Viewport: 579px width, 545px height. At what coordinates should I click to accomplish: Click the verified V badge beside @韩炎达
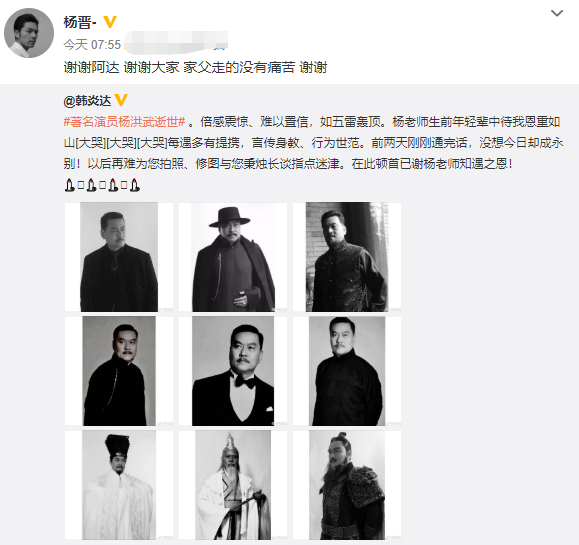click(121, 100)
